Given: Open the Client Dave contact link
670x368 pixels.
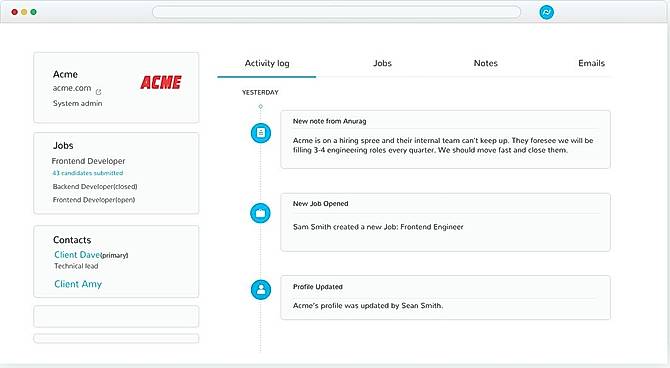Looking at the screenshot, I should click(77, 255).
